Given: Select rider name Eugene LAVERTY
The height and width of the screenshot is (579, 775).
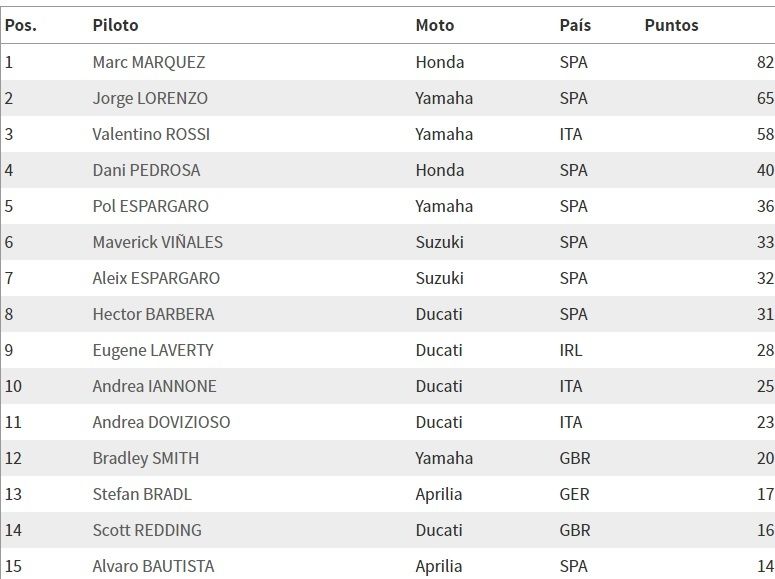Looking at the screenshot, I should pyautogui.click(x=153, y=351).
